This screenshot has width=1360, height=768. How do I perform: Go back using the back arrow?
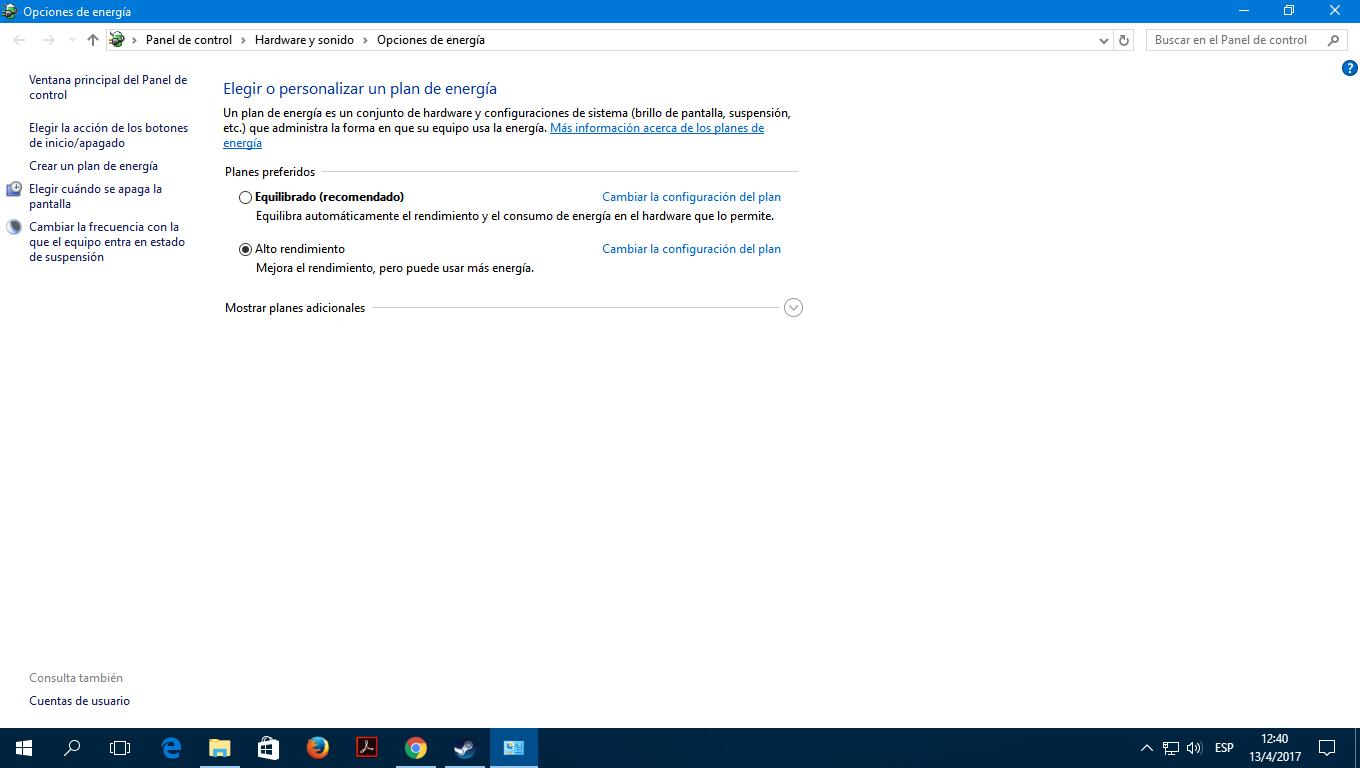click(20, 40)
